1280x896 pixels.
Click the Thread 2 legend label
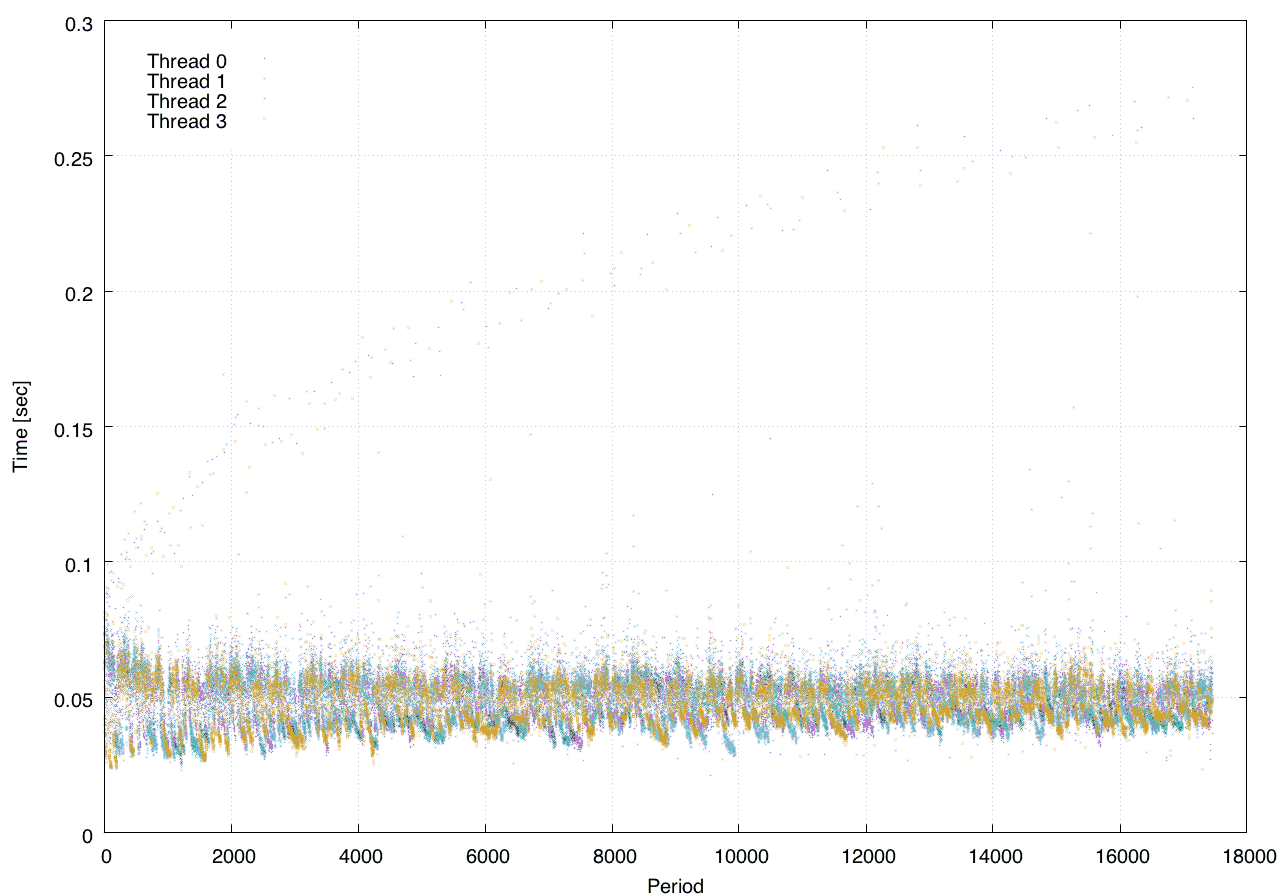(x=187, y=102)
